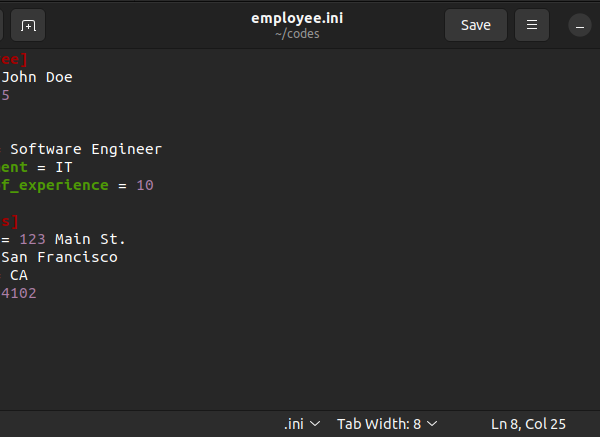Viewport: 600px width, 437px height.
Task: Click the f_experience key text
Action: pyautogui.click(x=55, y=186)
